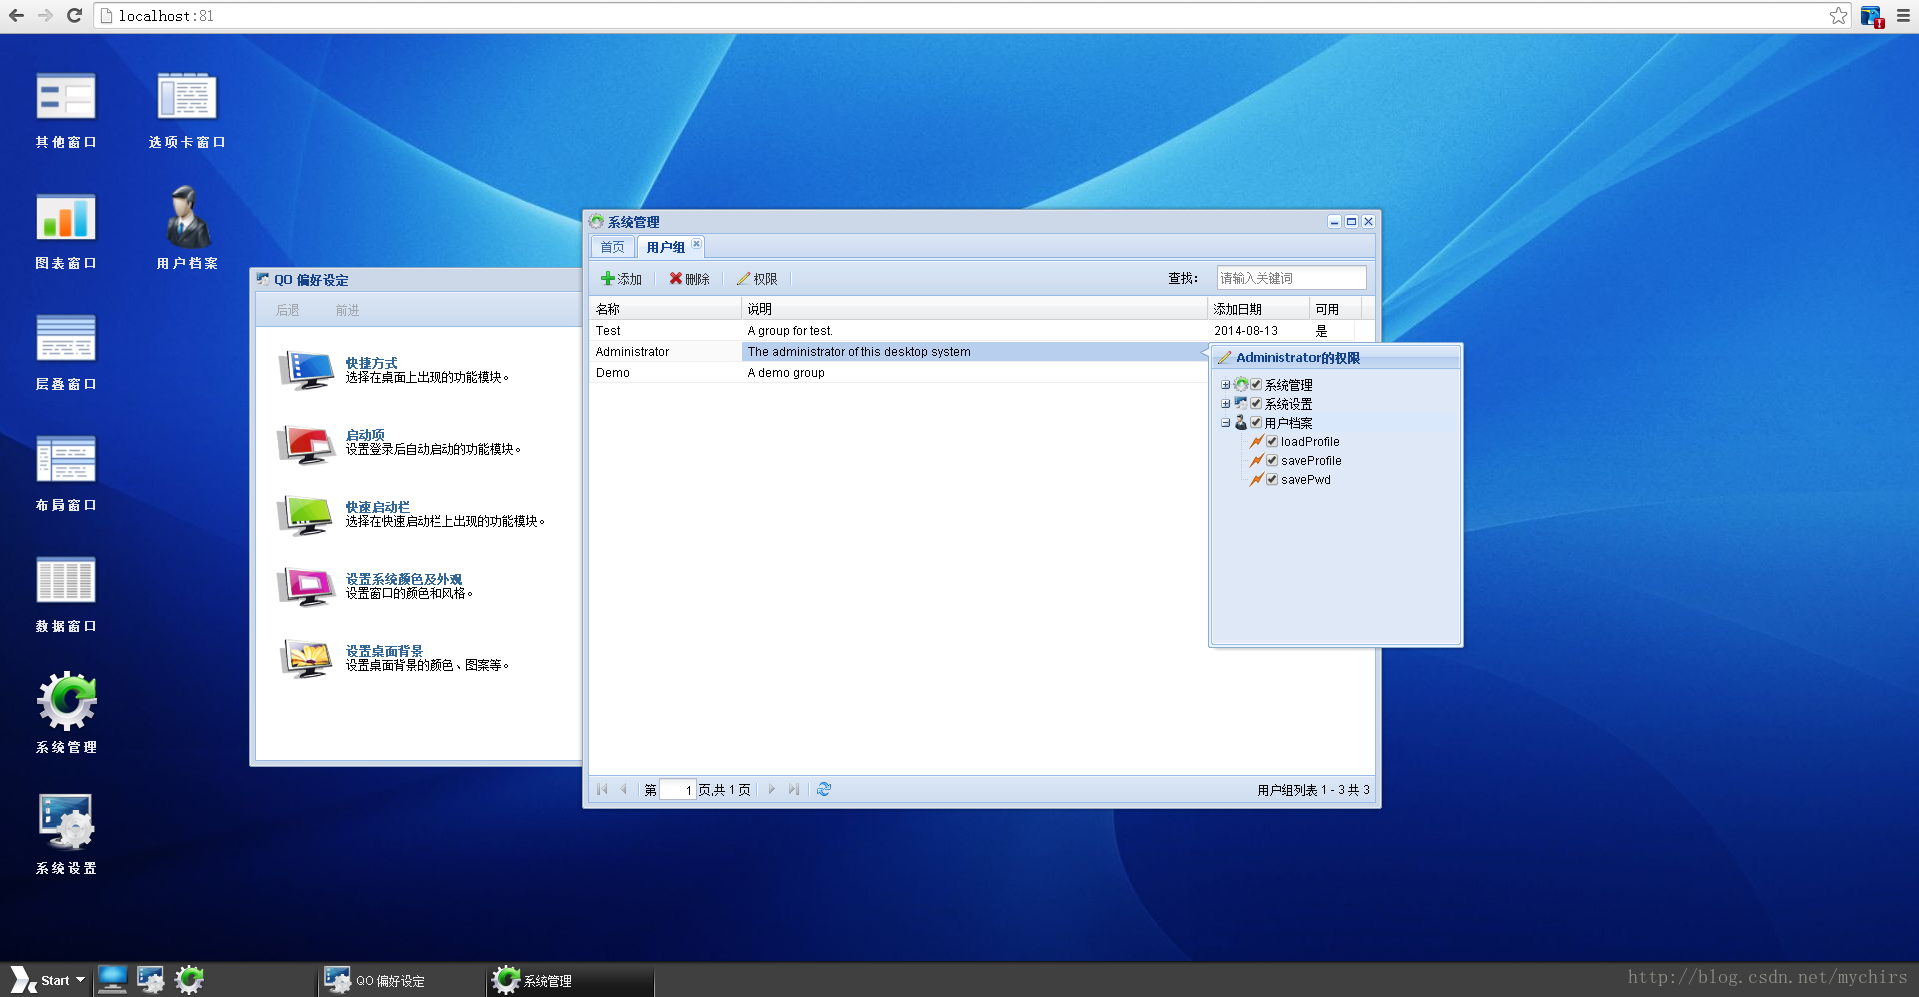Open the Start menu dropdown arrow
The image size is (1919, 997).
click(x=80, y=980)
